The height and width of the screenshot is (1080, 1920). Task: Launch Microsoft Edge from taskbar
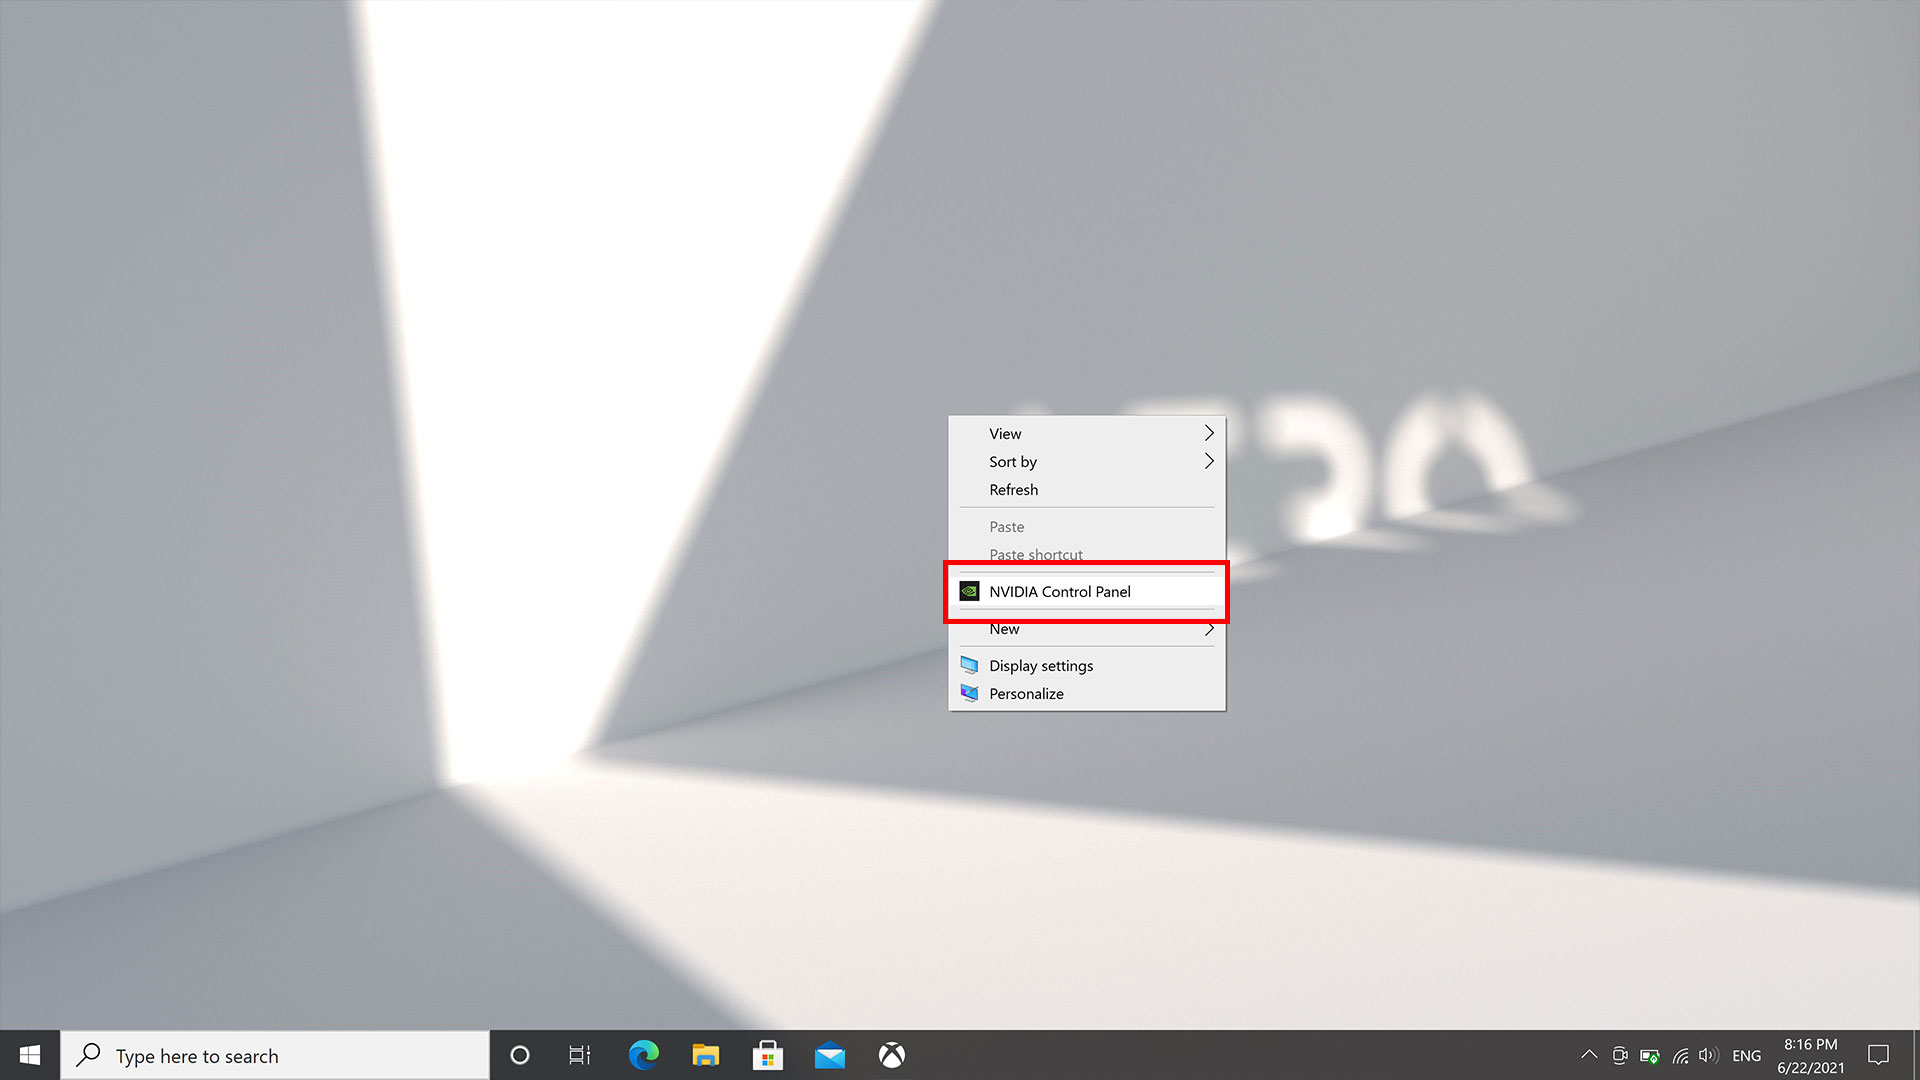pos(643,1055)
